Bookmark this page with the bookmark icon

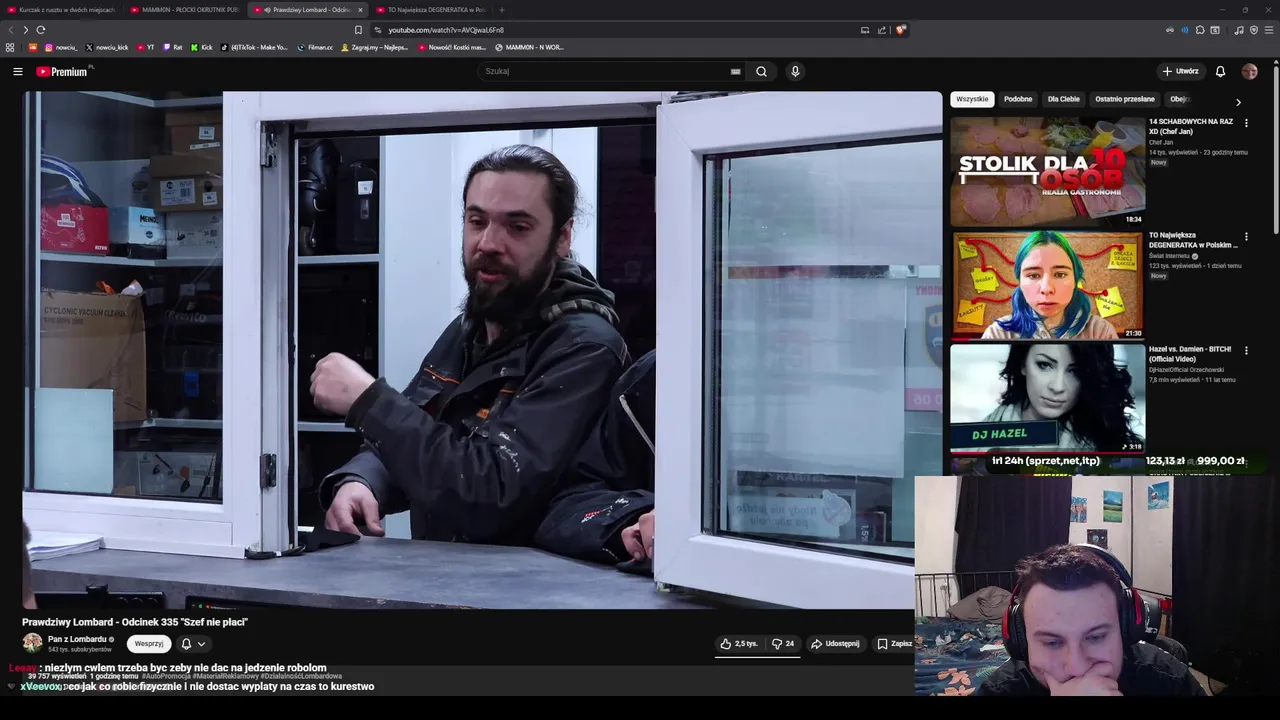pyautogui.click(x=358, y=30)
